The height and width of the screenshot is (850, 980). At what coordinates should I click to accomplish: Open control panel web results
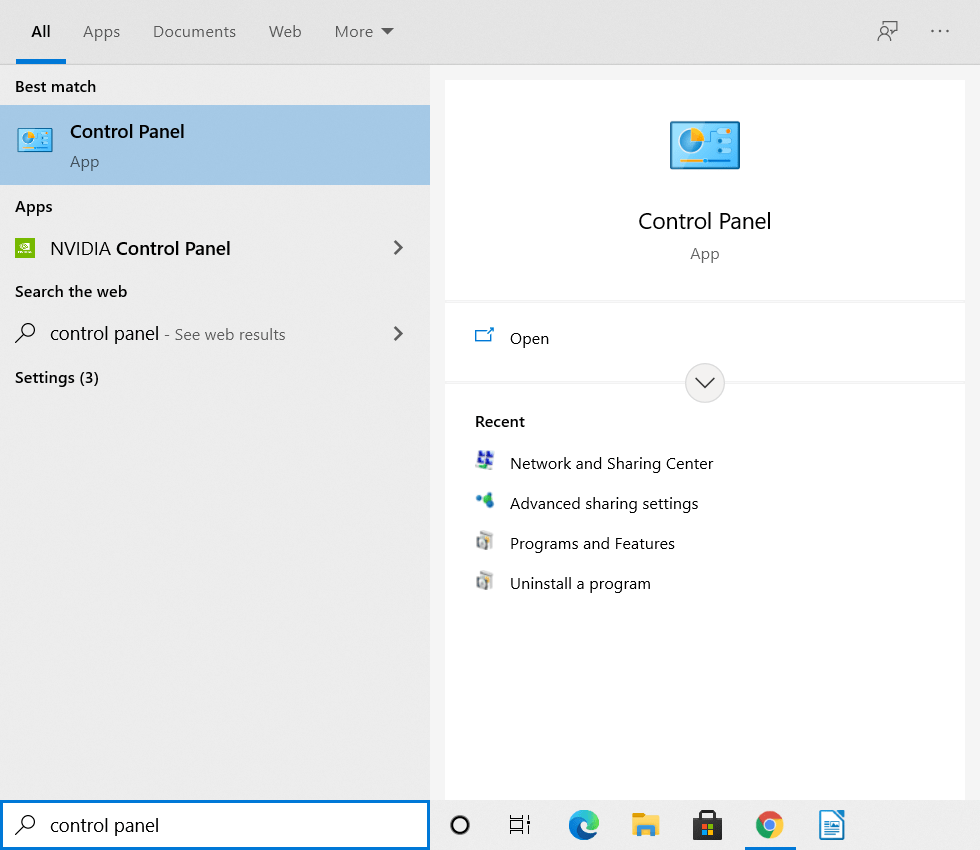click(215, 334)
